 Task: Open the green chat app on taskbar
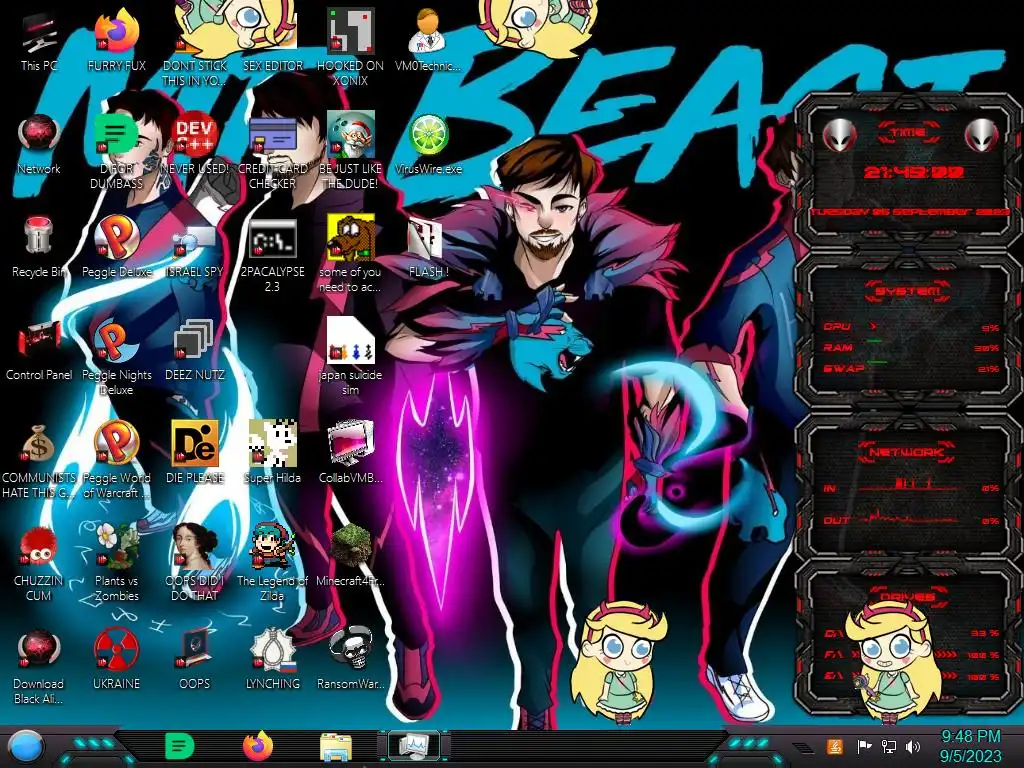[180, 746]
